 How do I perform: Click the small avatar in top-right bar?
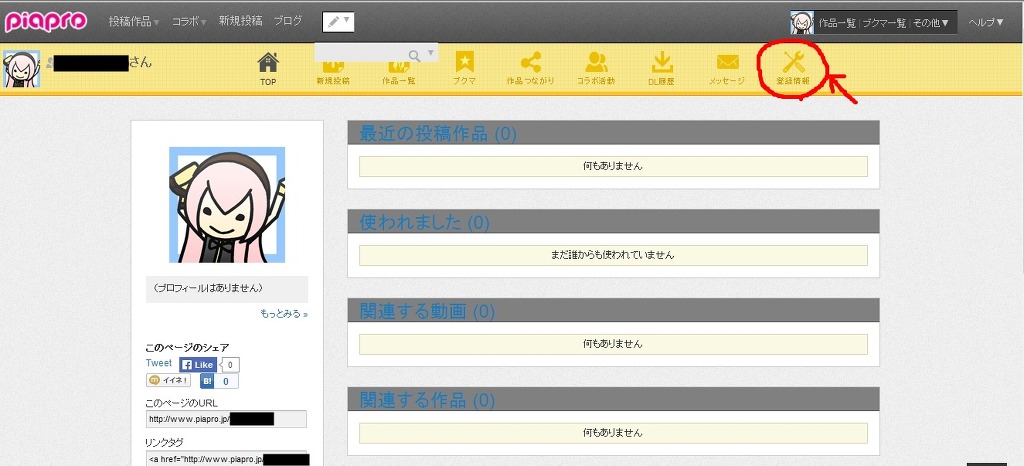[x=802, y=22]
